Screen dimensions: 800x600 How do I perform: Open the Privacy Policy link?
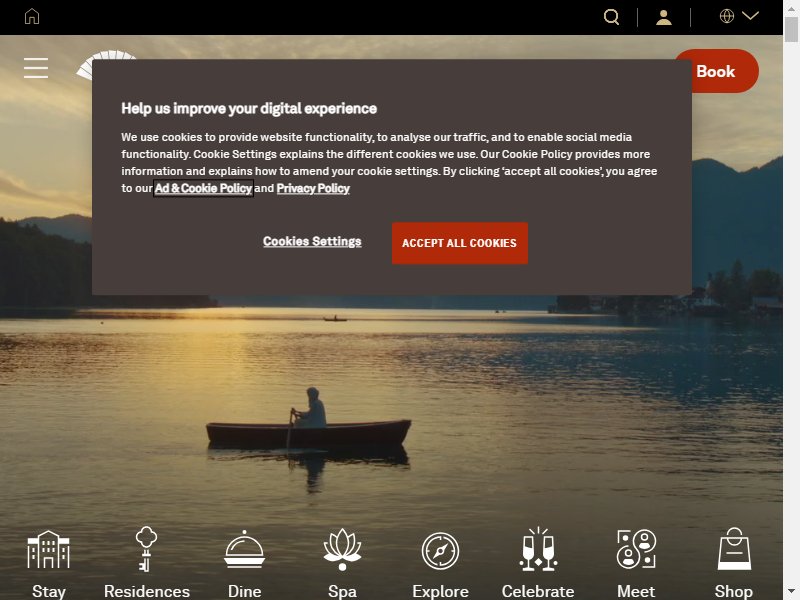click(x=313, y=188)
